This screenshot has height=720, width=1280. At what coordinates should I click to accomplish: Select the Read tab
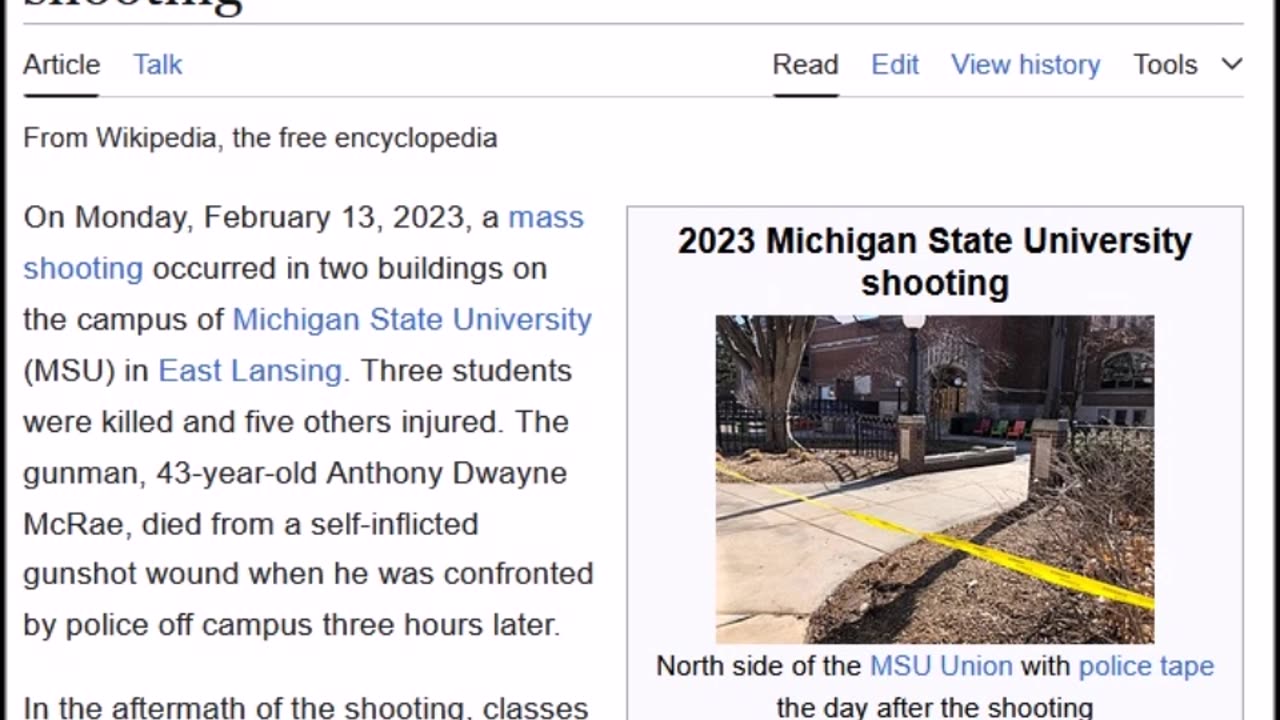coord(805,65)
